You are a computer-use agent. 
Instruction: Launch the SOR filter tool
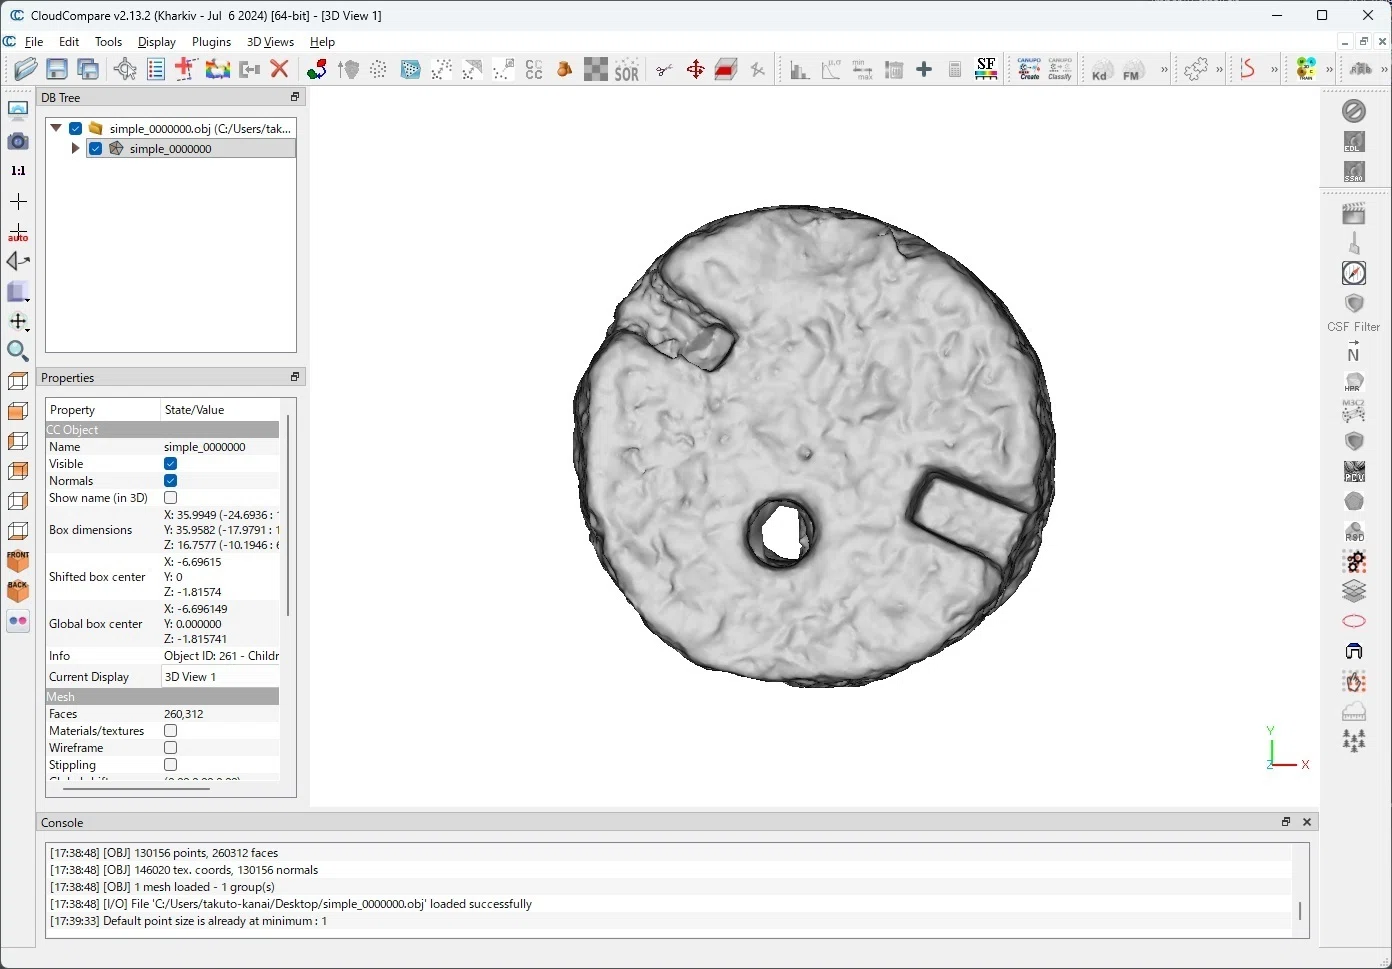coord(627,69)
